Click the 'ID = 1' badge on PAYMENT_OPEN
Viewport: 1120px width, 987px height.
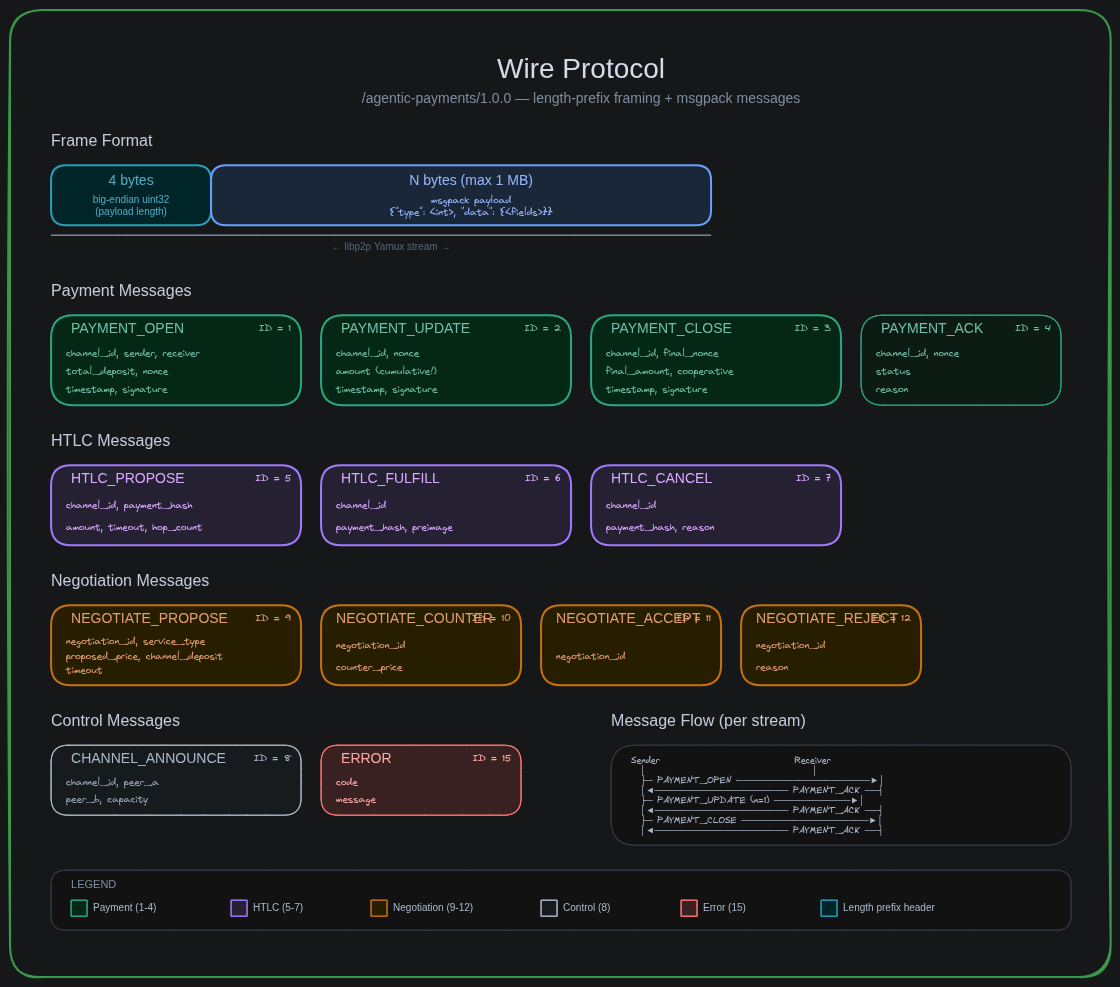click(x=274, y=328)
